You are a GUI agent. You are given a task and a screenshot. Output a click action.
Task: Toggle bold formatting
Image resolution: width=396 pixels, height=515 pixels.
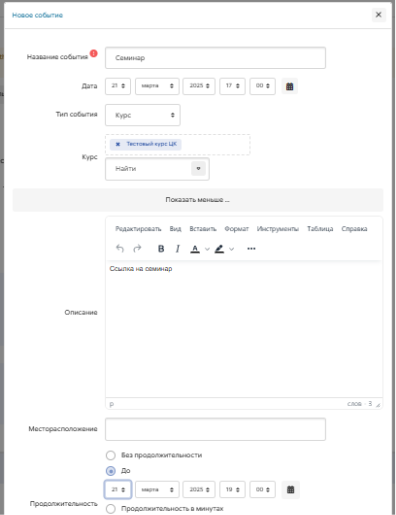[161, 249]
